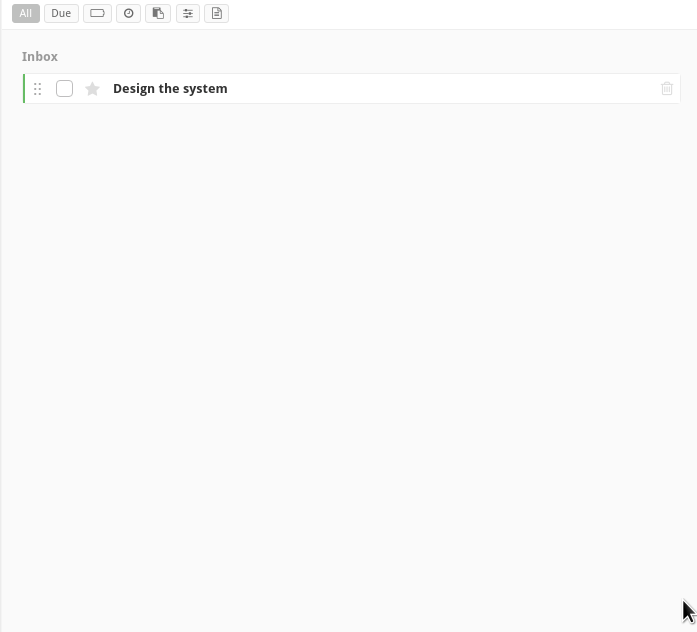
Task: Click the clipboard paste icon
Action: tap(158, 13)
